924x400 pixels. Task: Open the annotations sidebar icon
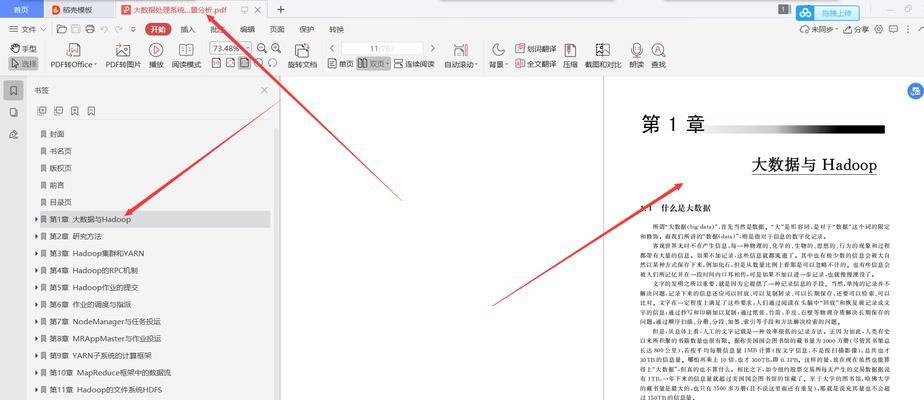point(14,134)
